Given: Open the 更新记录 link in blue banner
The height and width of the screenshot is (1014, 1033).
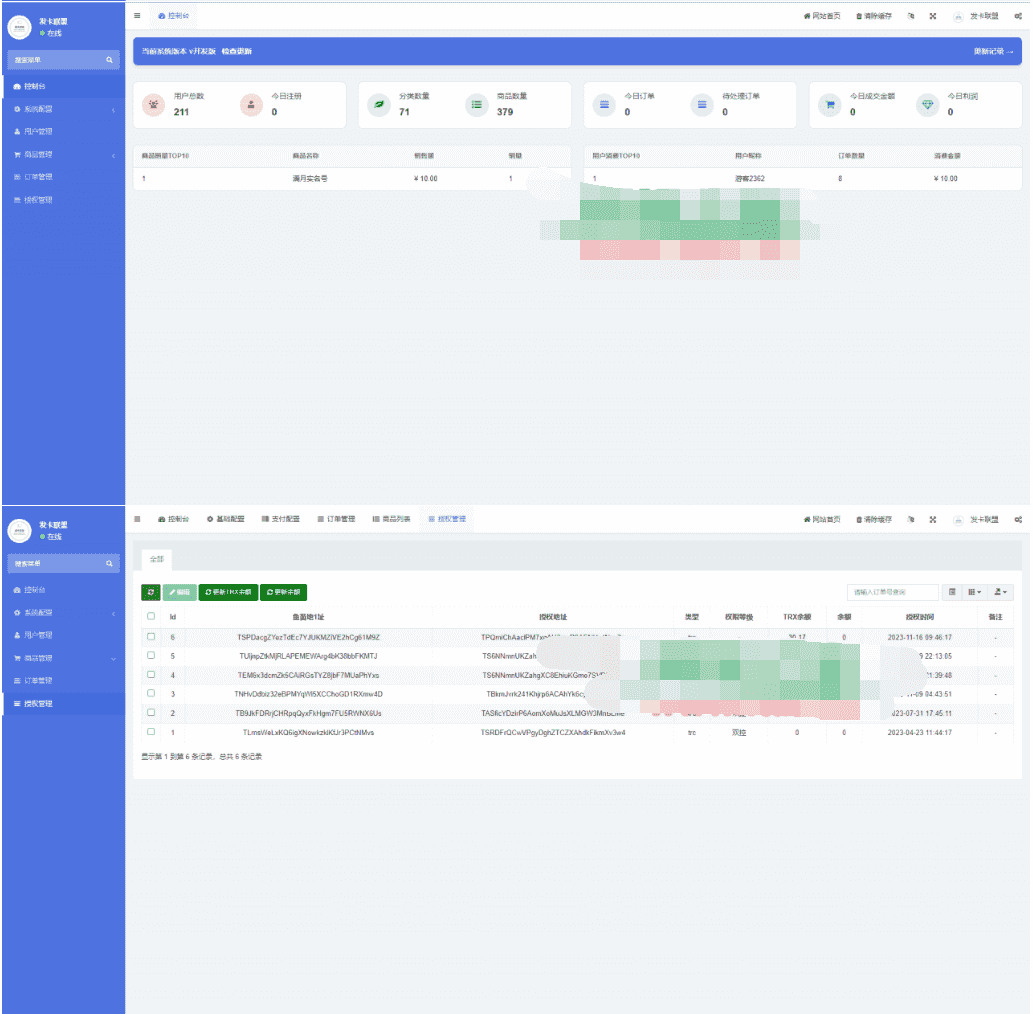Looking at the screenshot, I should pyautogui.click(x=993, y=51).
